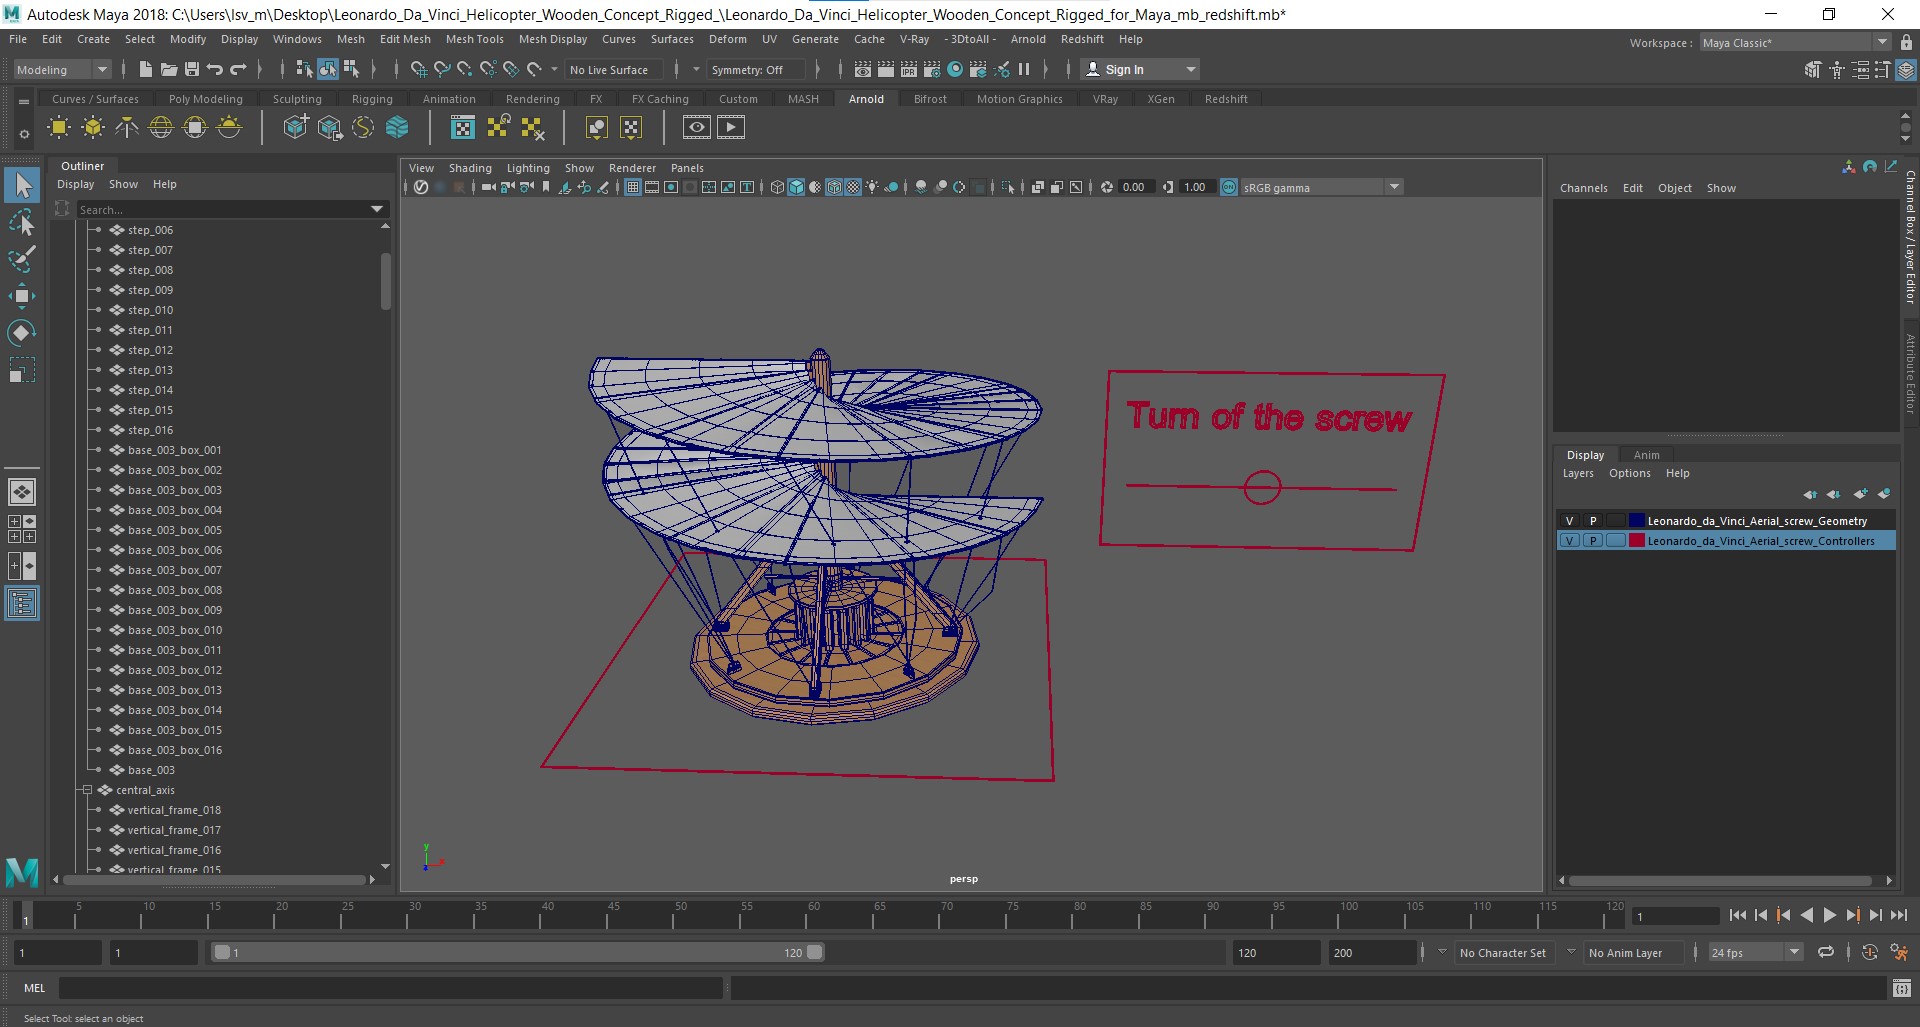Toggle the loop playback icon
This screenshot has width=1920, height=1027.
(1826, 953)
